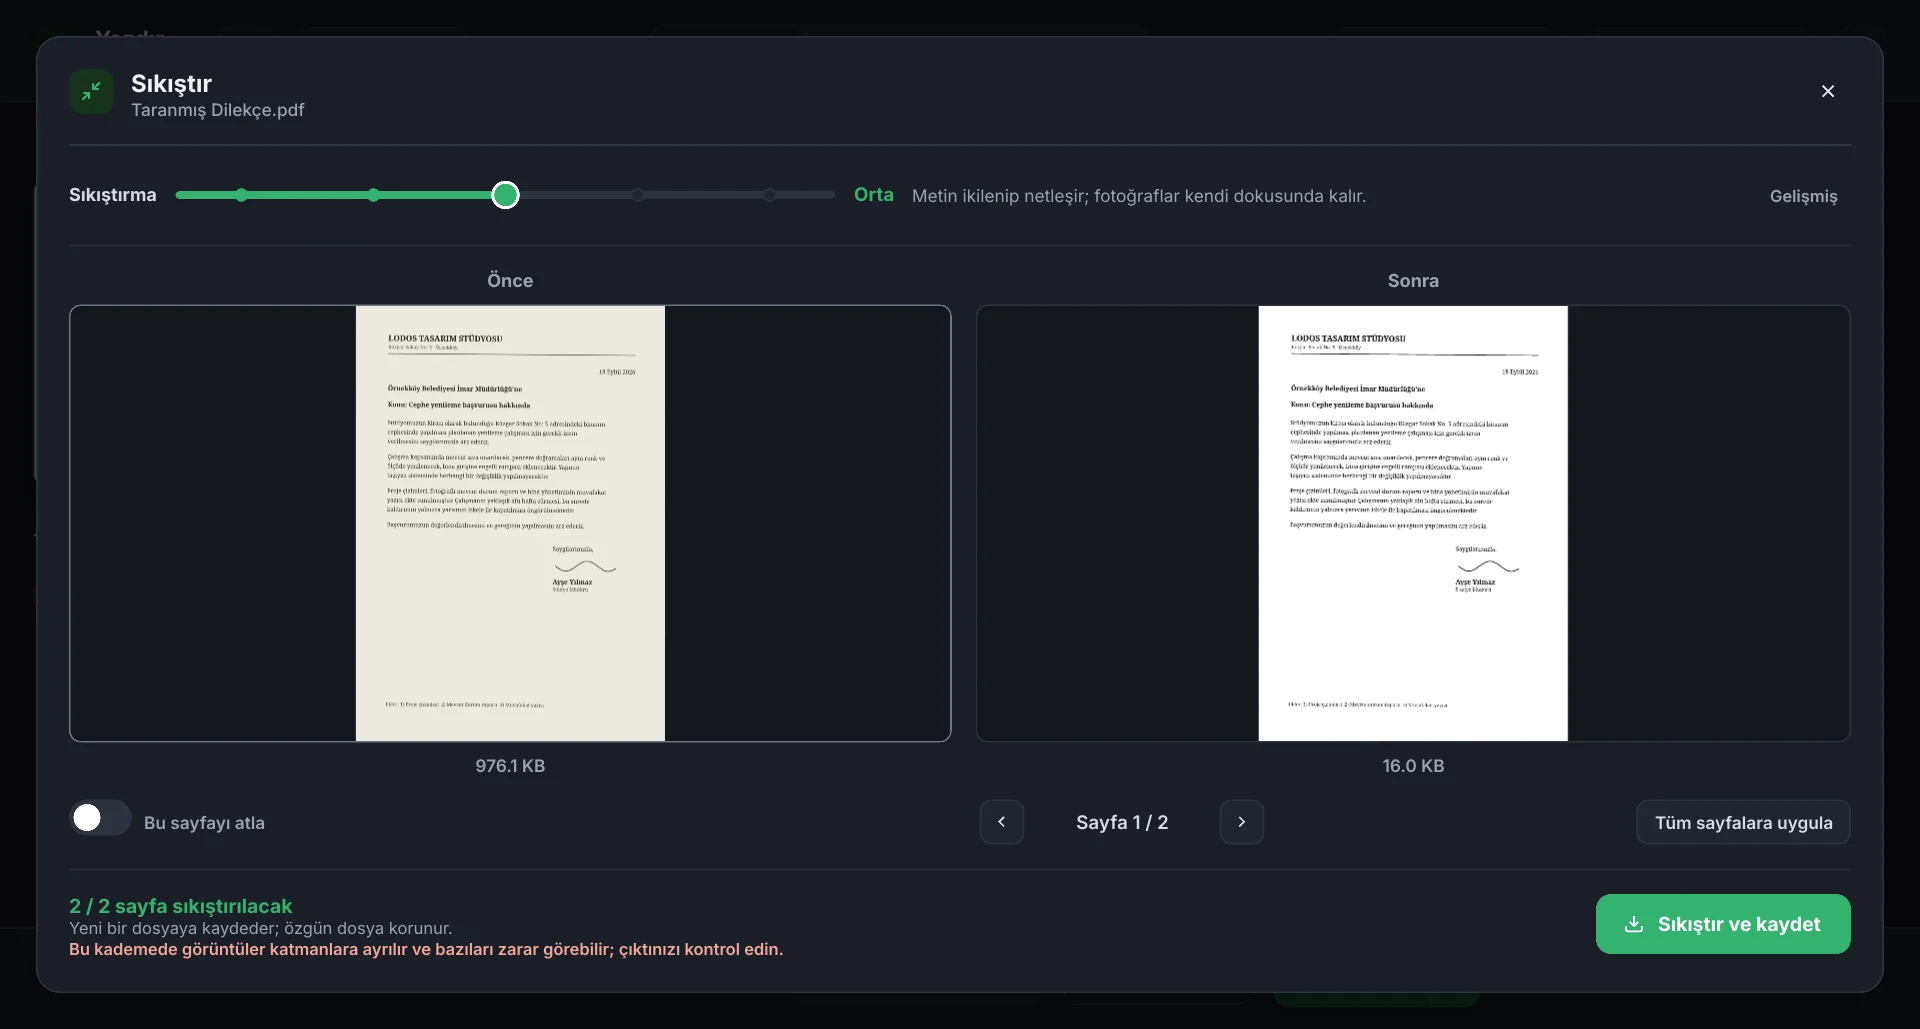The image size is (1920, 1029).
Task: Set compression slider to the fifth stop
Action: tap(769, 195)
